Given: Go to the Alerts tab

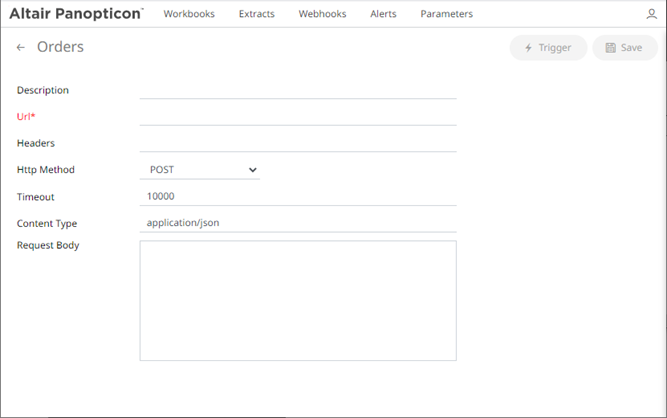Looking at the screenshot, I should [383, 14].
